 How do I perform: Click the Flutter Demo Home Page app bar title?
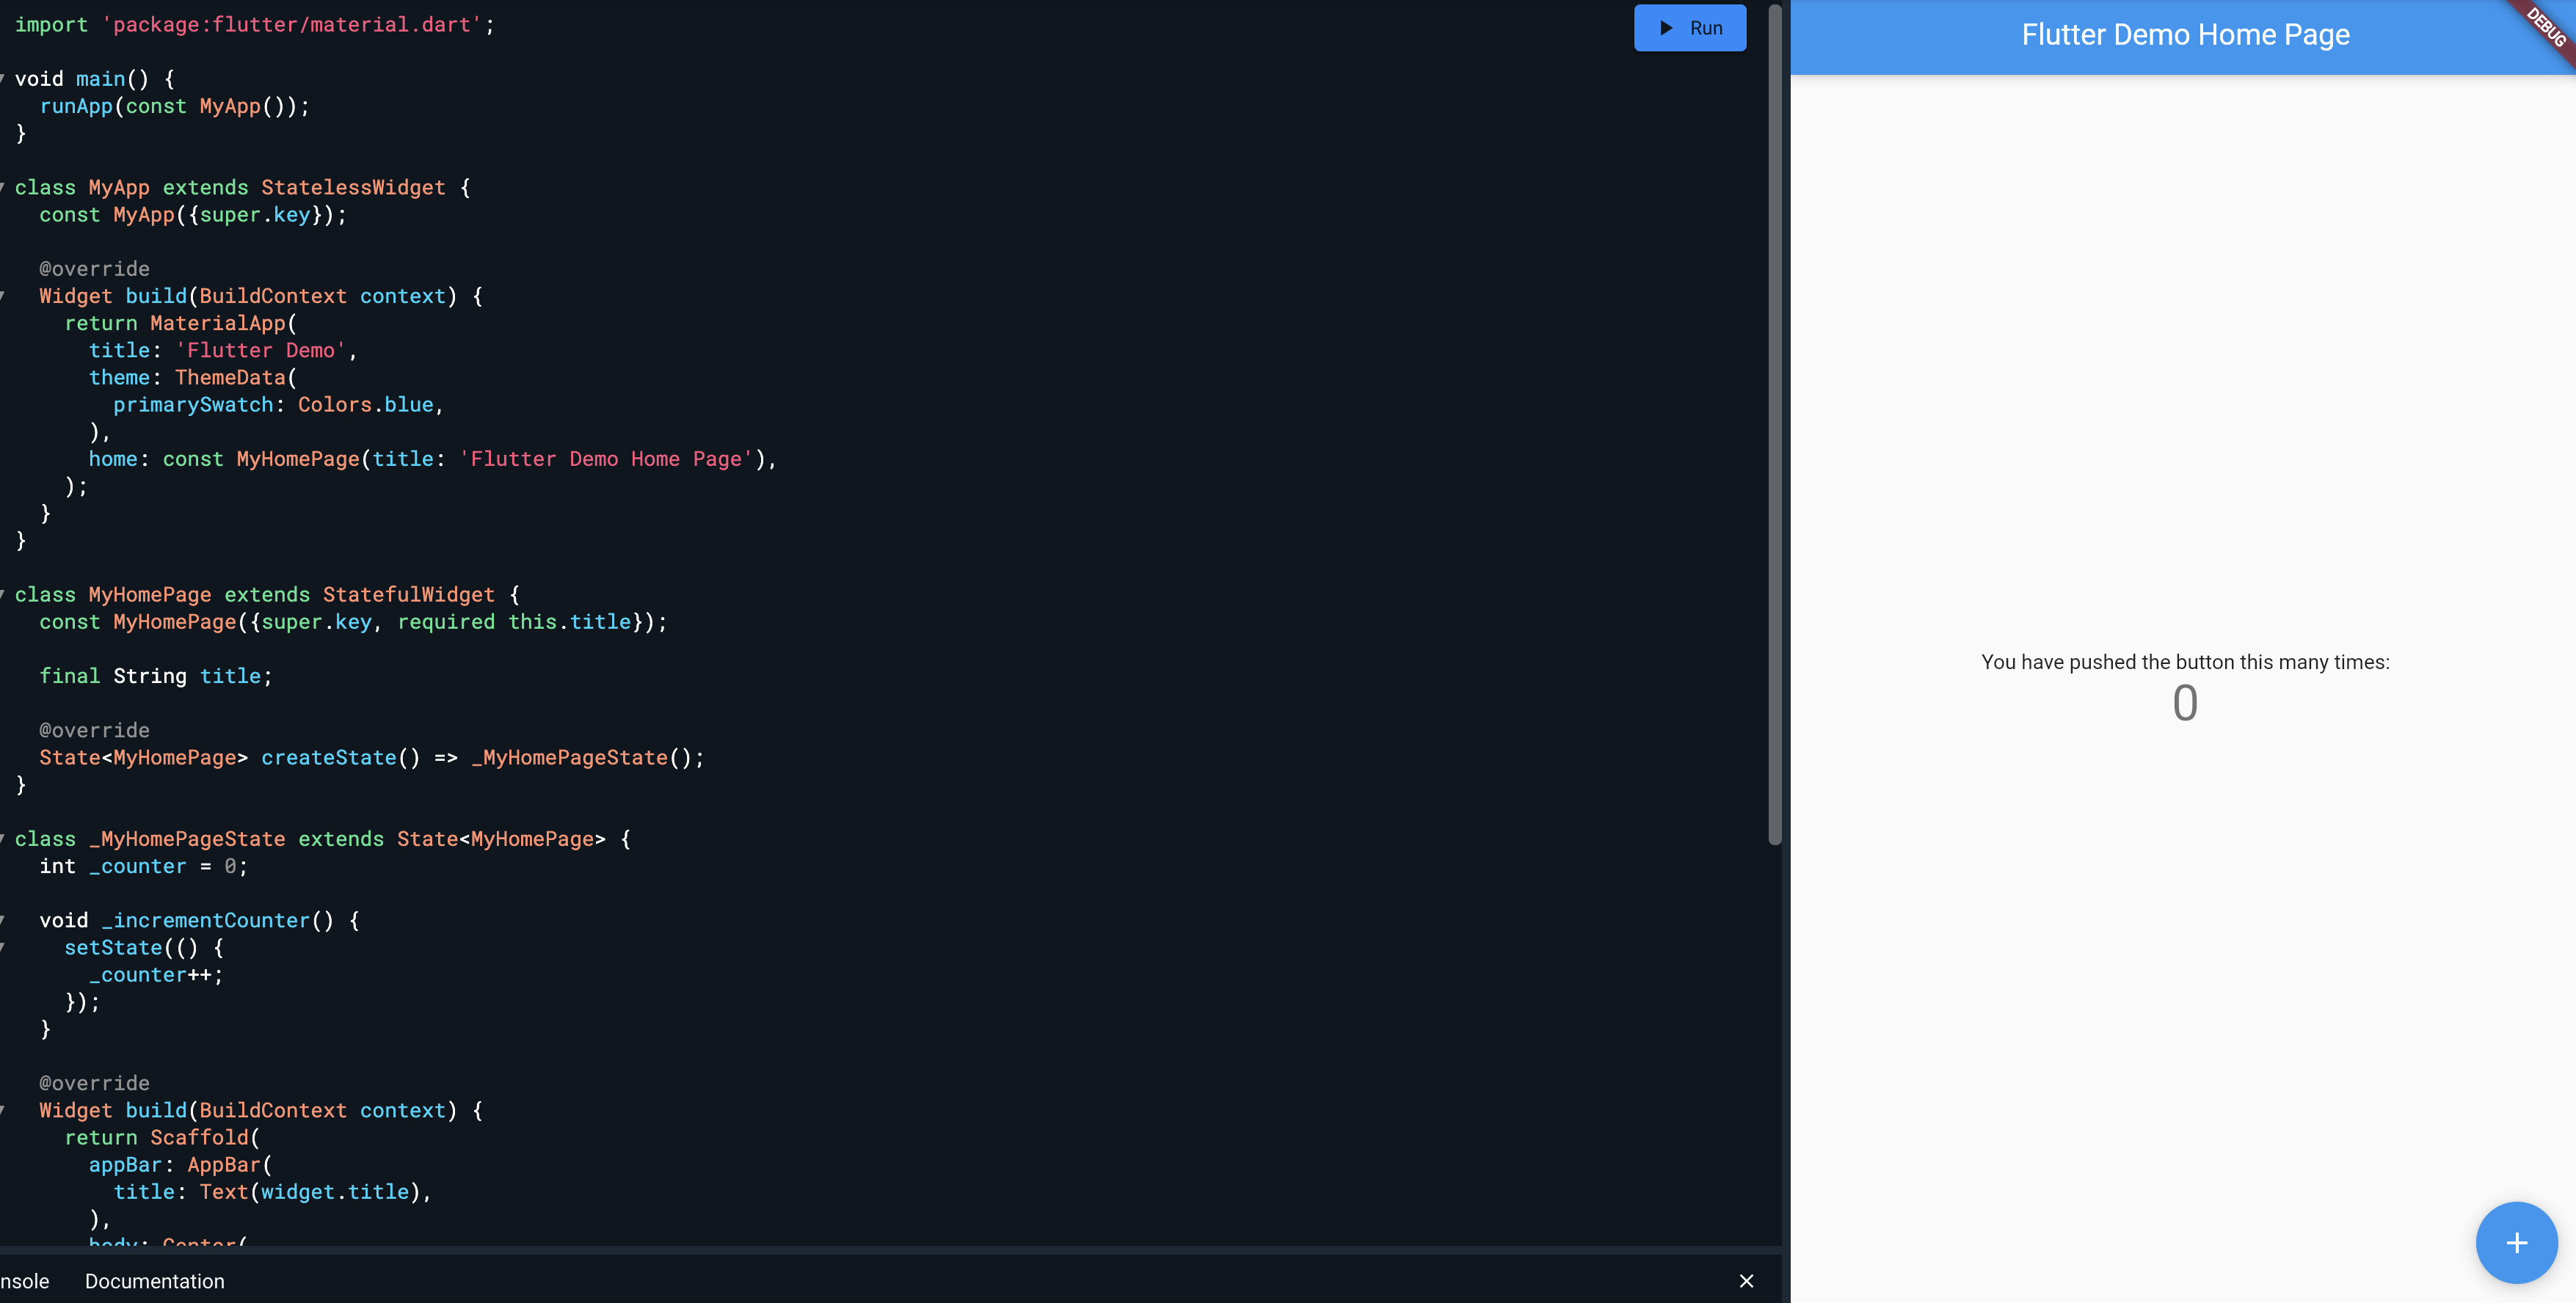[x=2185, y=35]
